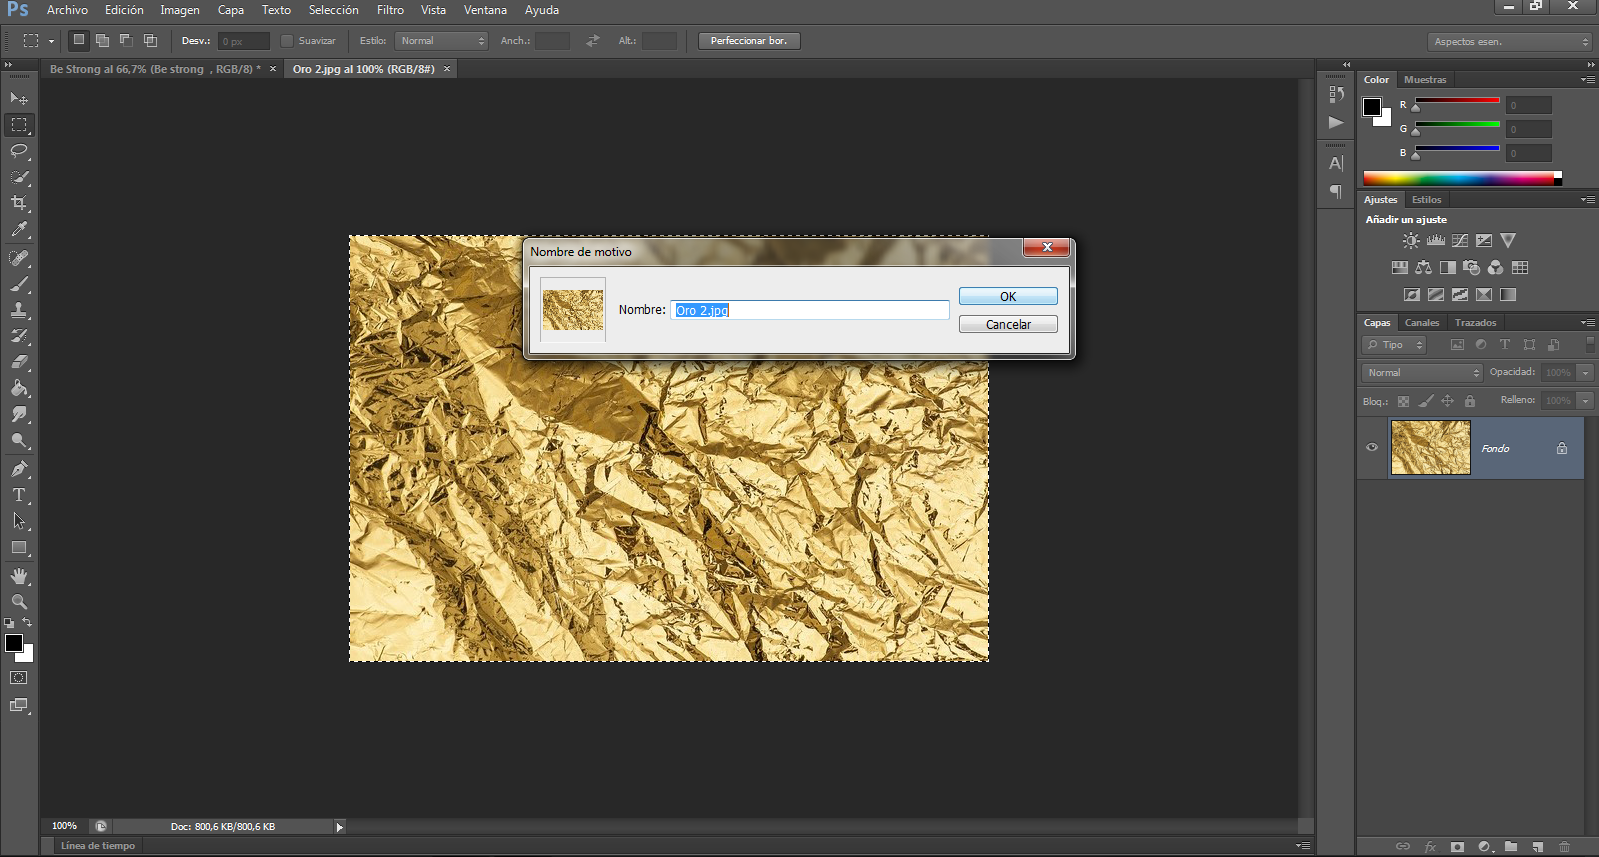This screenshot has height=857, width=1599.
Task: Open the Archivo menu
Action: (x=67, y=10)
